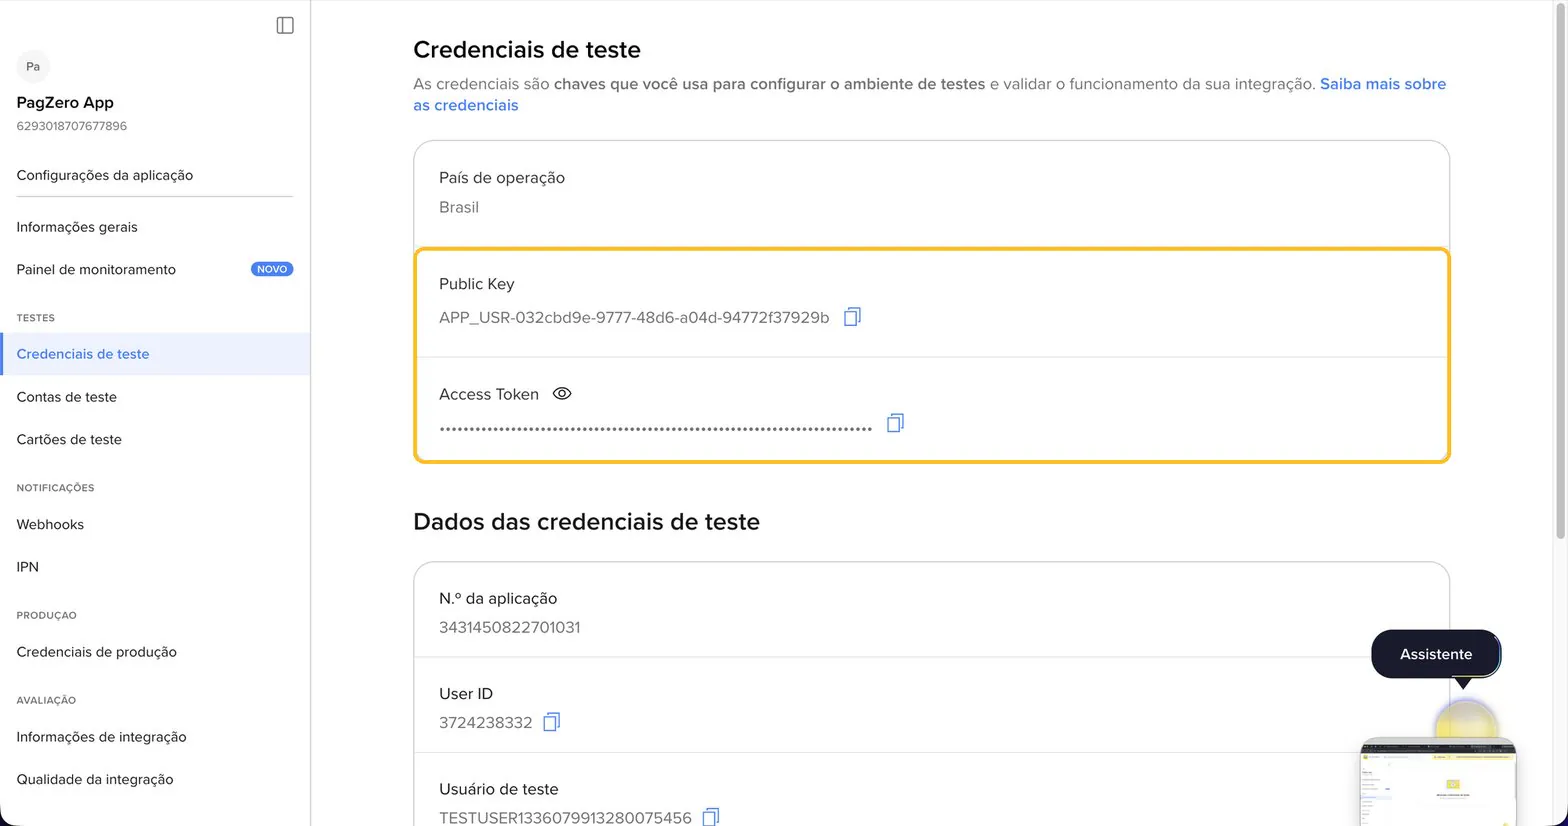This screenshot has height=826, width=1568.
Task: Open Informações de integração
Action: pos(102,737)
